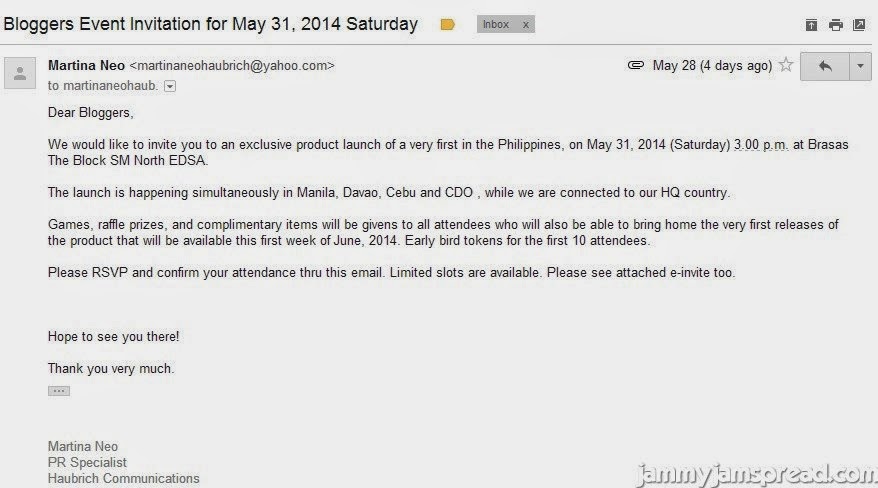Image resolution: width=878 pixels, height=488 pixels.
Task: Open the More options dropdown beside Reply
Action: pos(860,66)
